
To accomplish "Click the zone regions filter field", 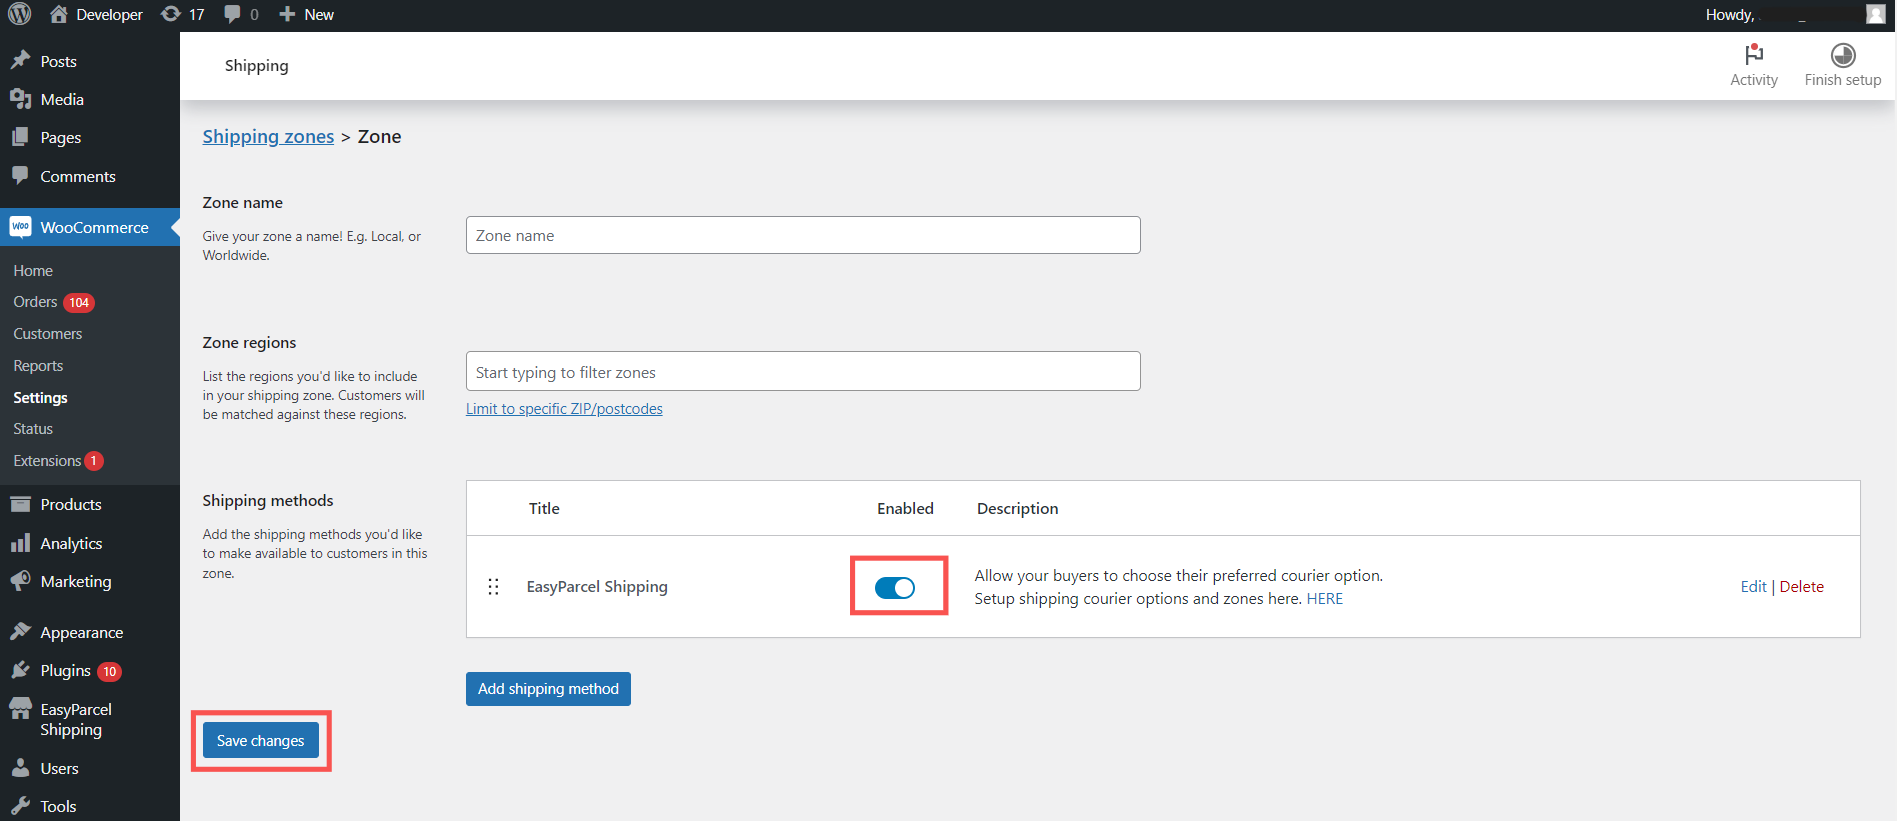I will point(803,371).
